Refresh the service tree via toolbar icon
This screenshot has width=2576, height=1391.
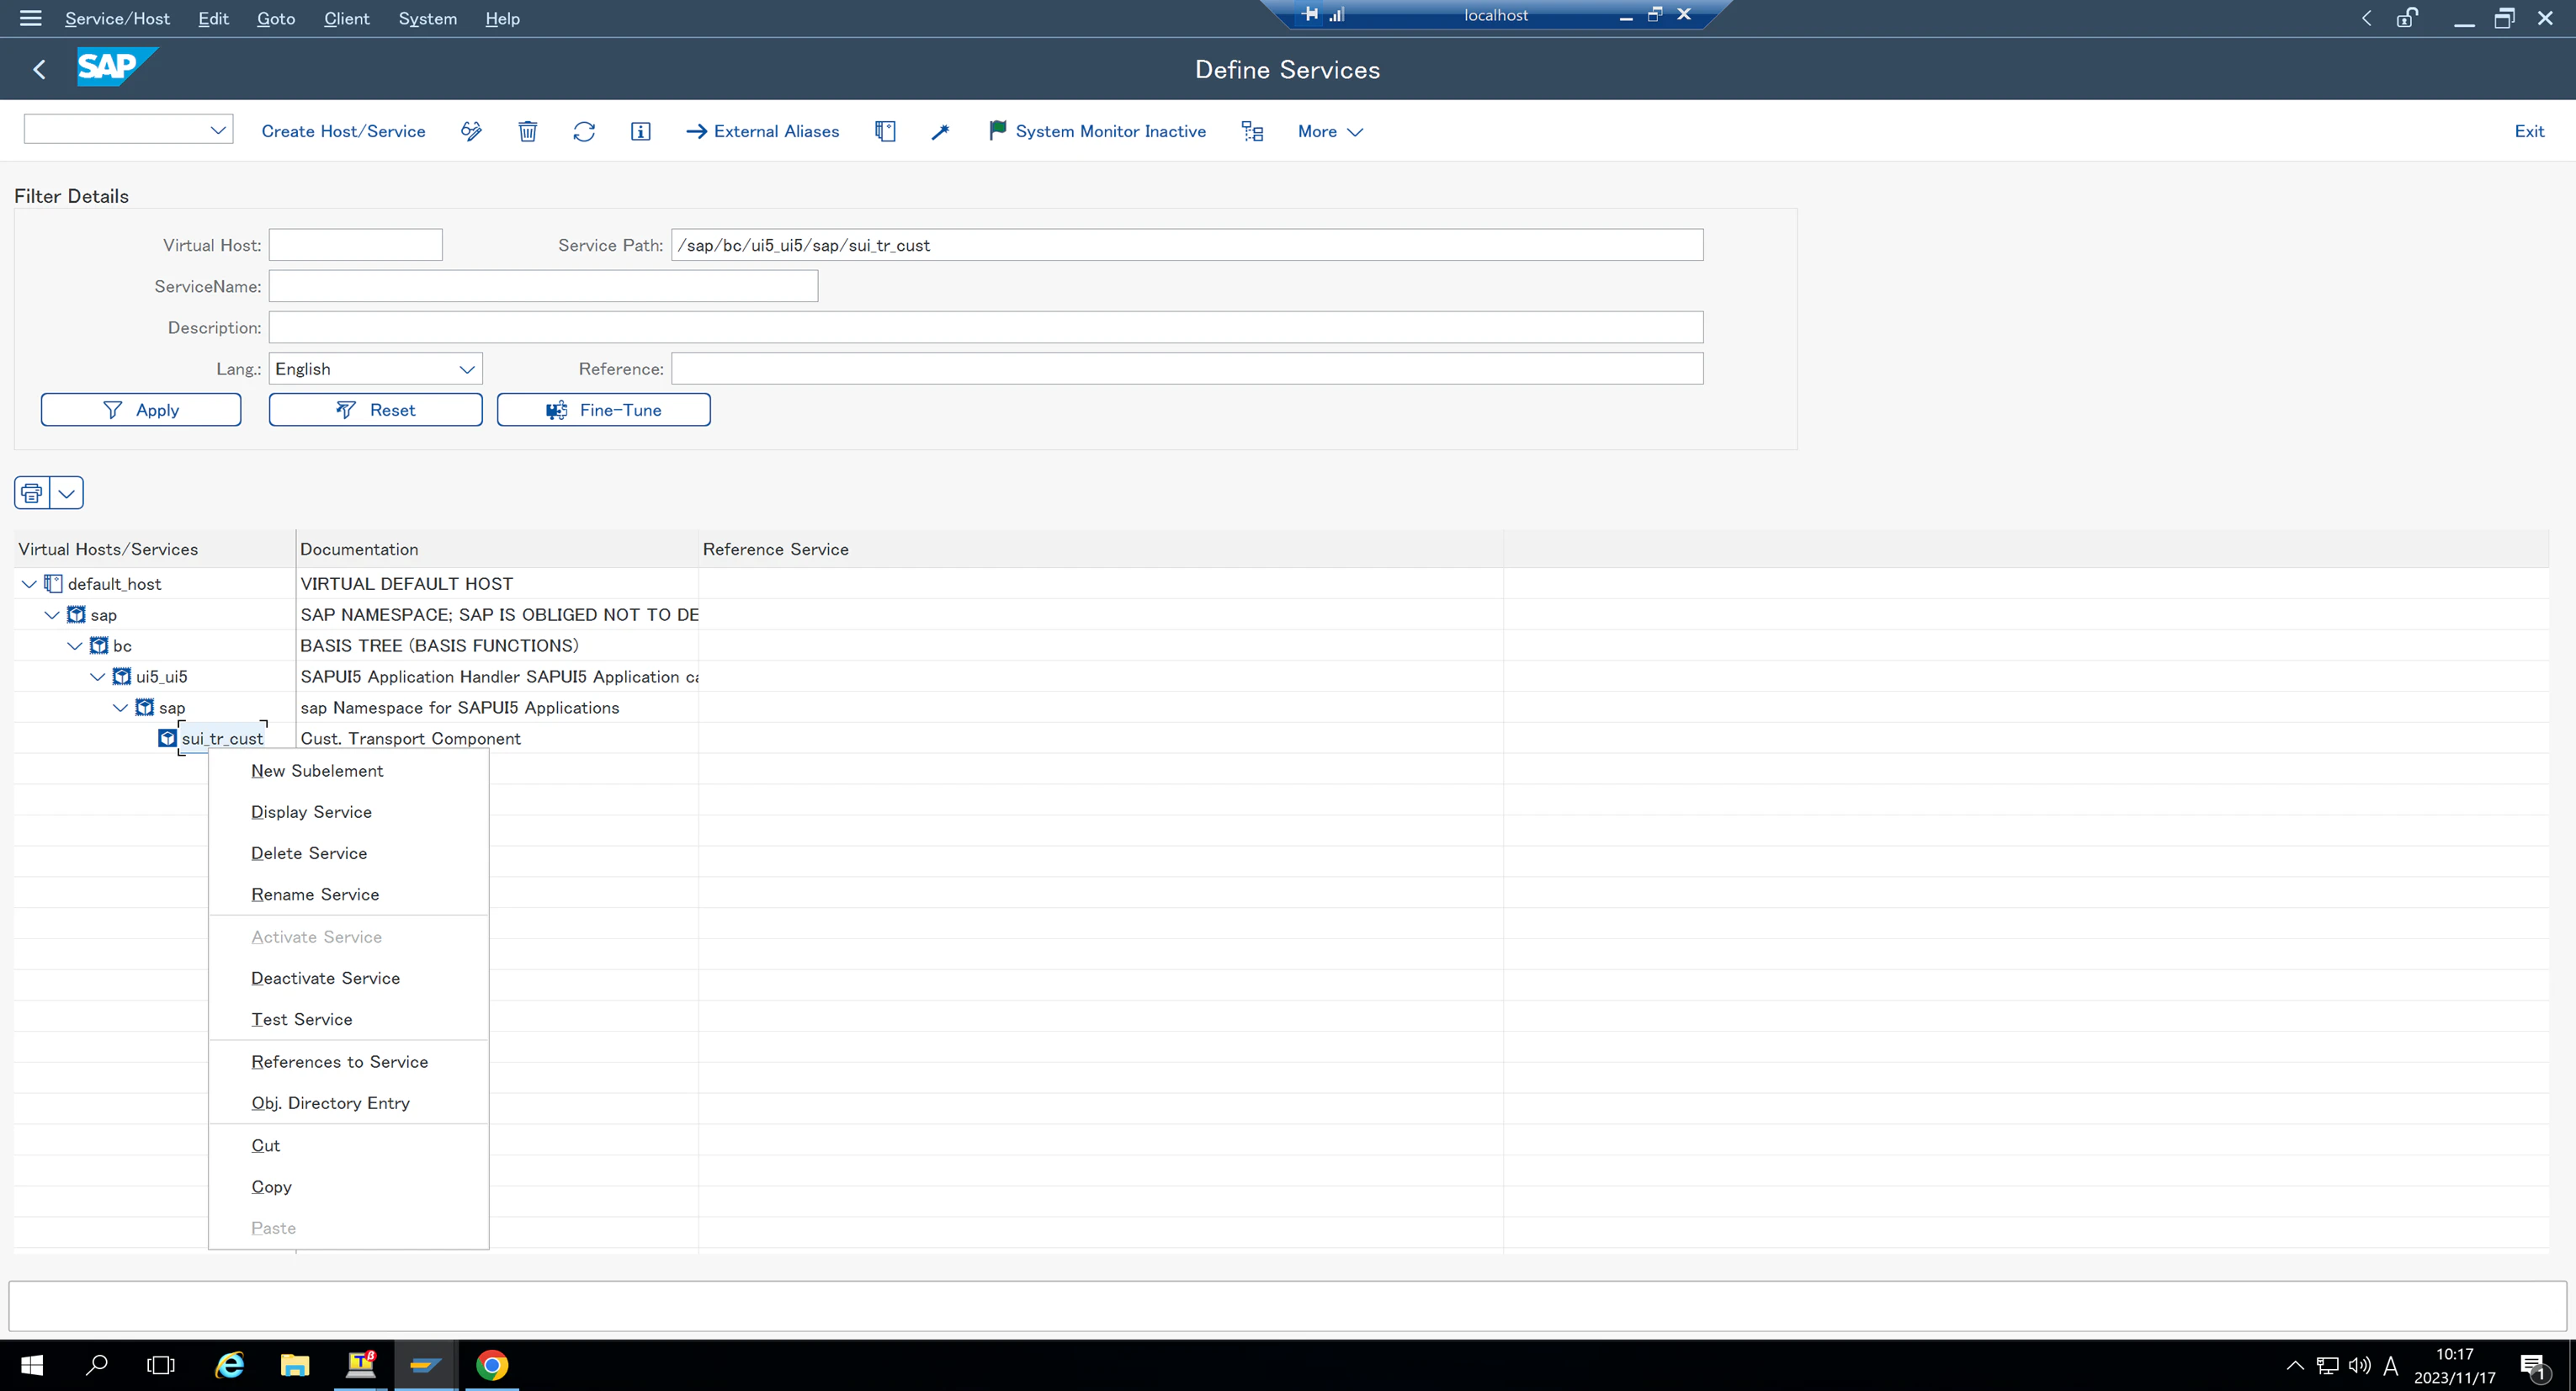pos(584,131)
